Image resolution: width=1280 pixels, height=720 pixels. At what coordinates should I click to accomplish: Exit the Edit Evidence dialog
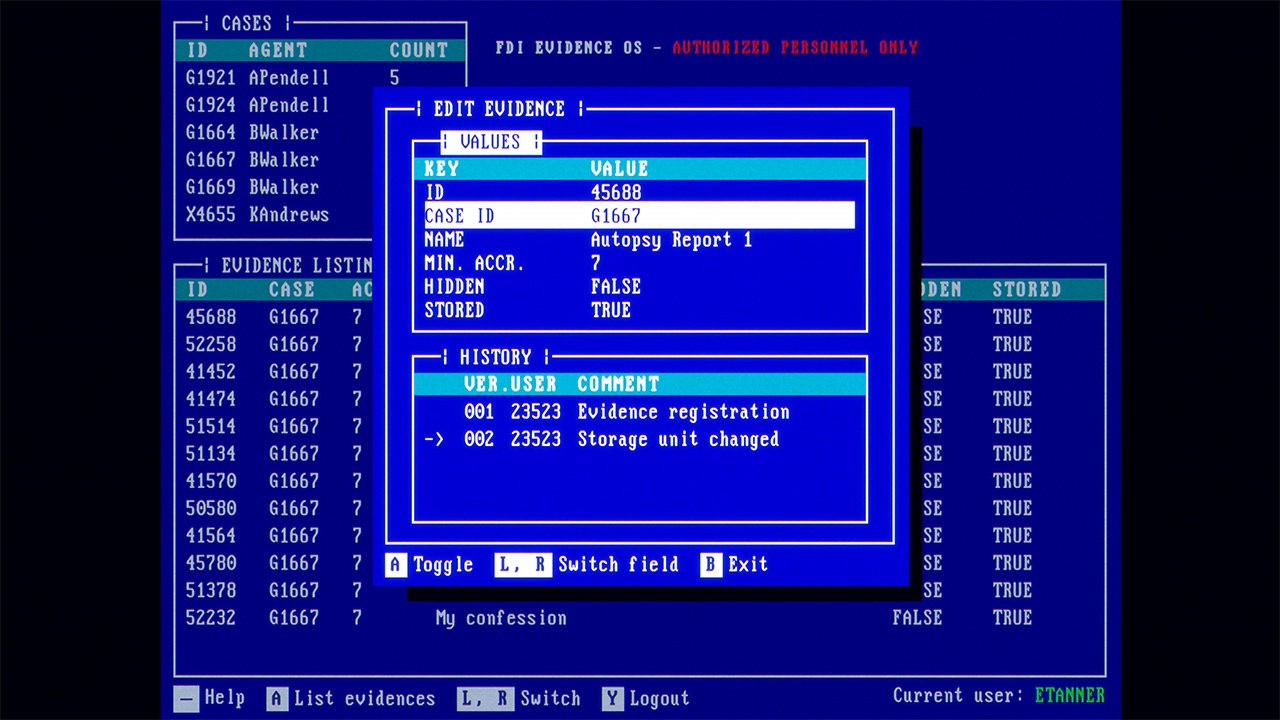(710, 565)
